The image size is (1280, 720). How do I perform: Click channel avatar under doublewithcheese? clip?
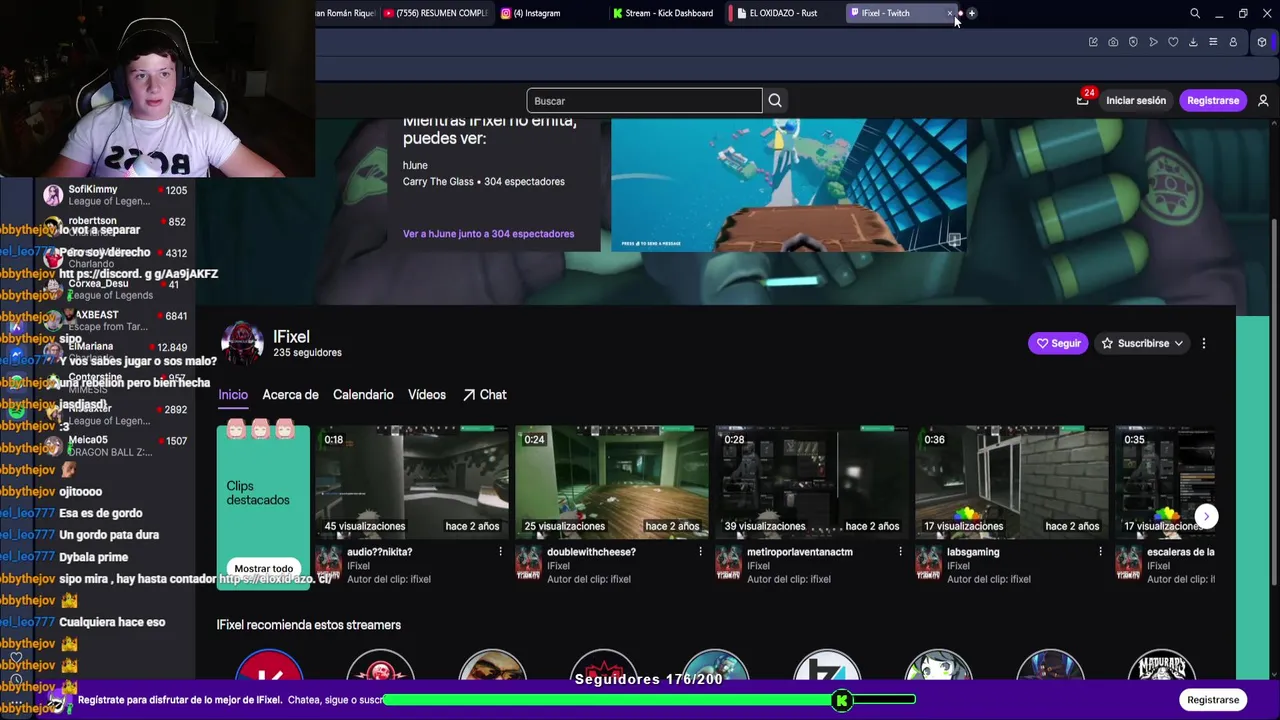(528, 564)
